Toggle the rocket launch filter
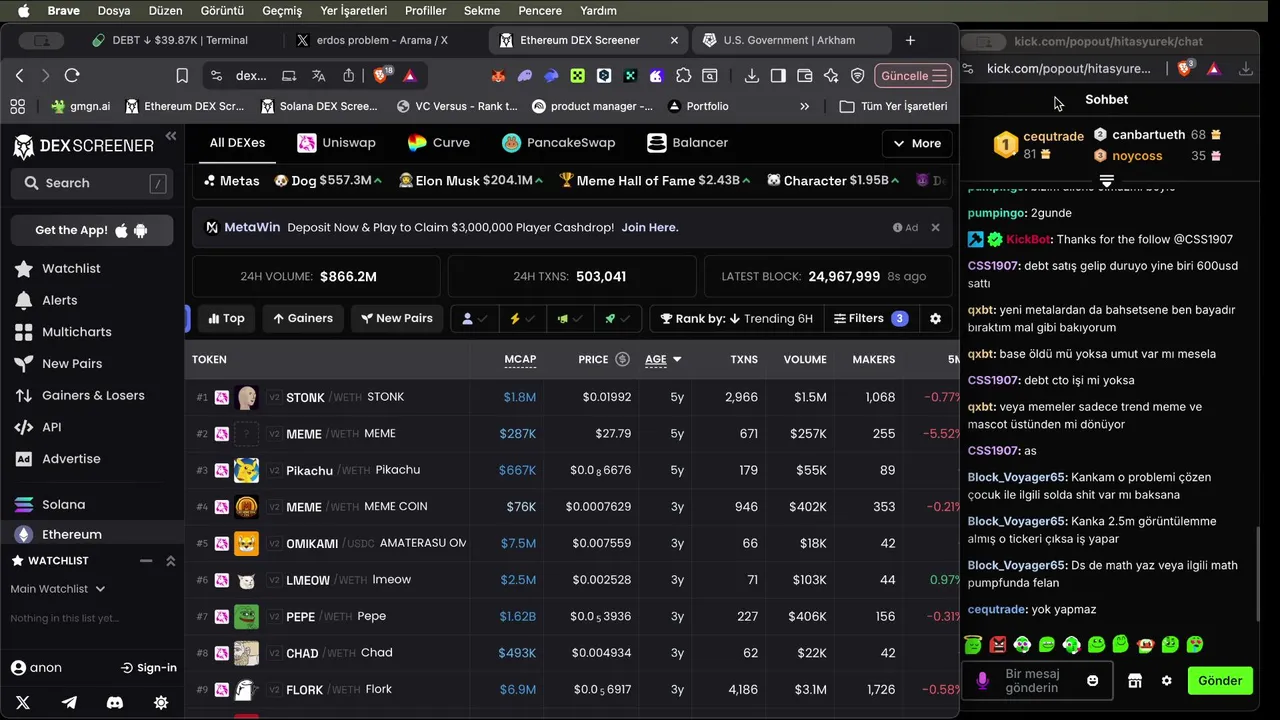 coord(616,319)
